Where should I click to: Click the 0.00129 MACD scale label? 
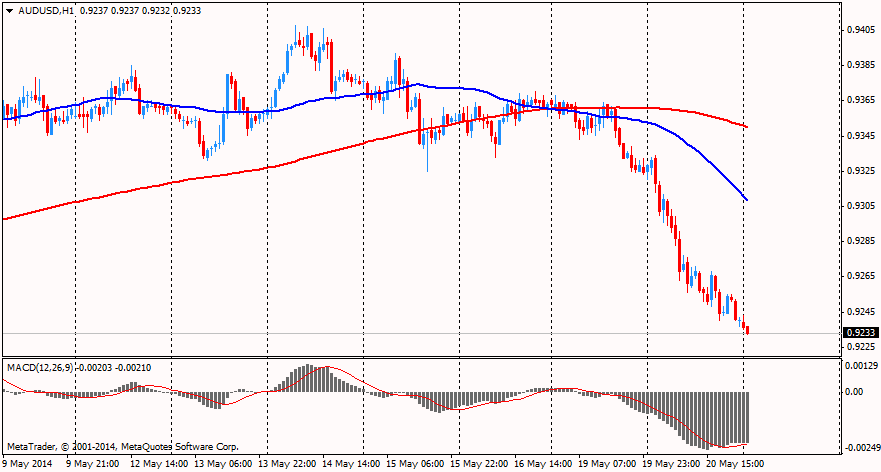(861, 365)
